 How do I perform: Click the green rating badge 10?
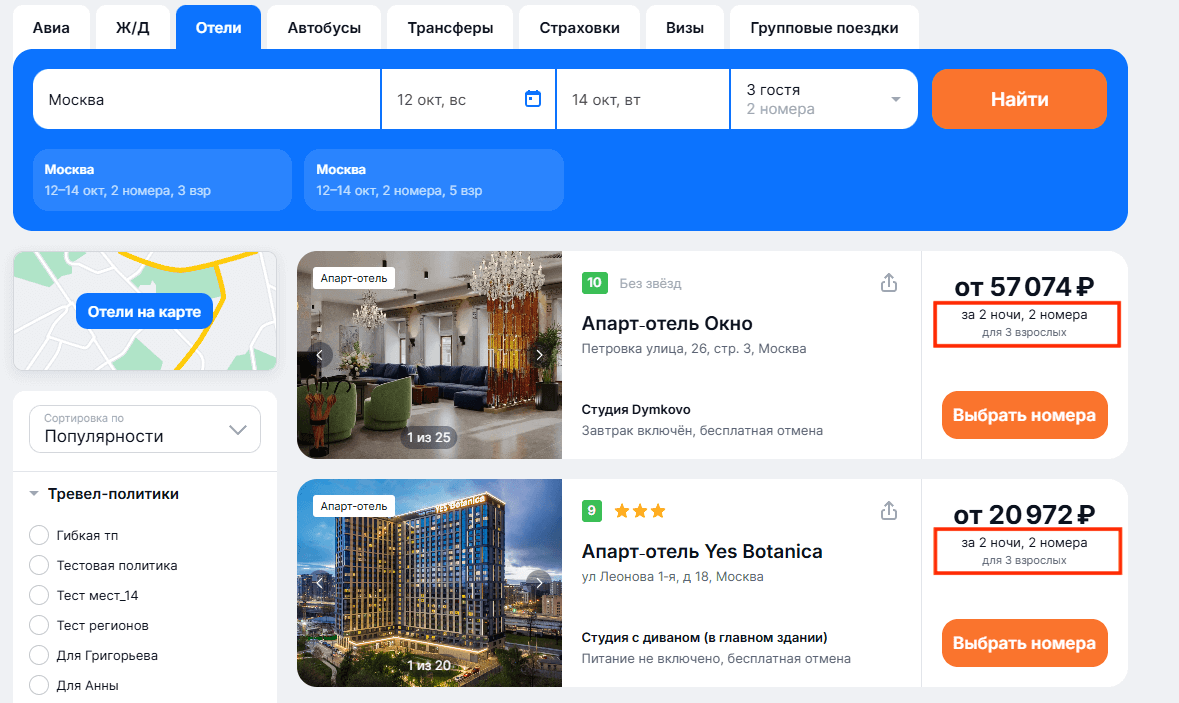click(x=594, y=283)
